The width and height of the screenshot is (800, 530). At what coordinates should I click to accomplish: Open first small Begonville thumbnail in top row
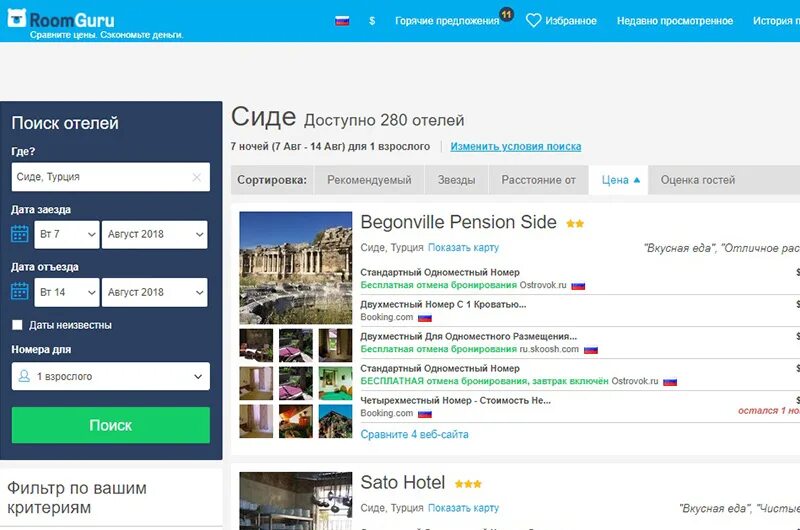(256, 345)
